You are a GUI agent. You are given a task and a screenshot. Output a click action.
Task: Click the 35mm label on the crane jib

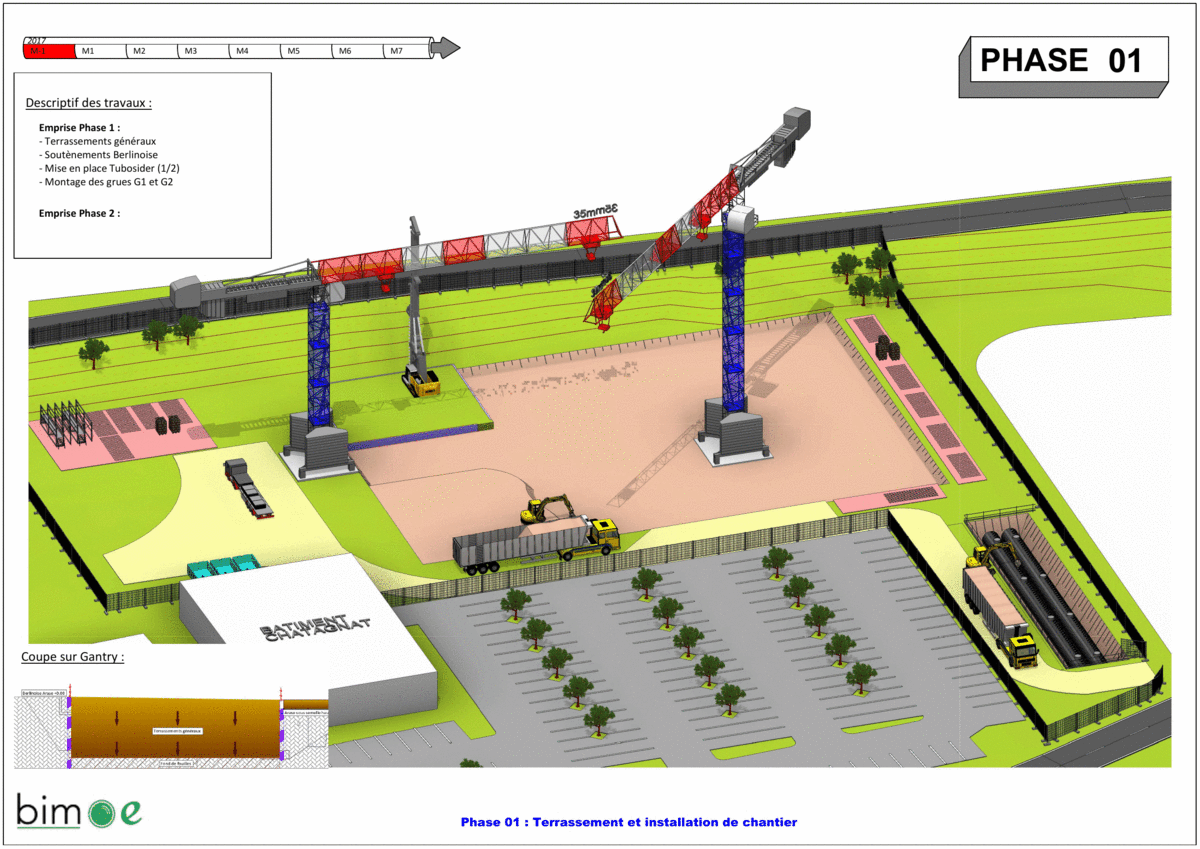[x=596, y=210]
